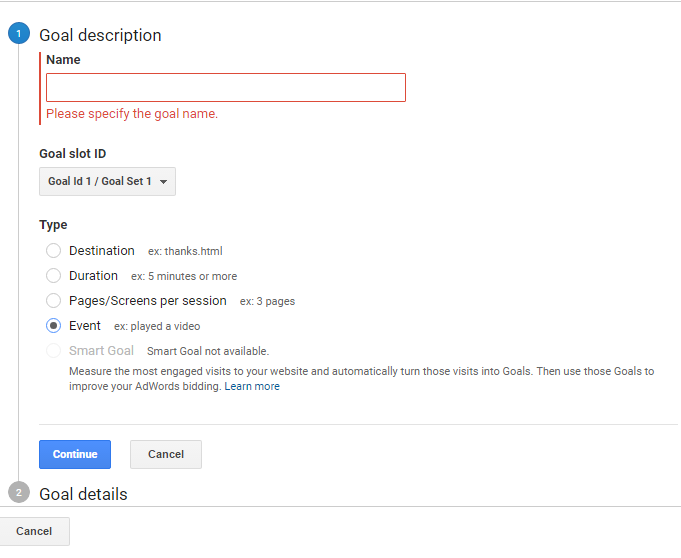Viewport: 681px width, 558px height.
Task: Click the step 1 circle icon
Action: click(x=19, y=33)
